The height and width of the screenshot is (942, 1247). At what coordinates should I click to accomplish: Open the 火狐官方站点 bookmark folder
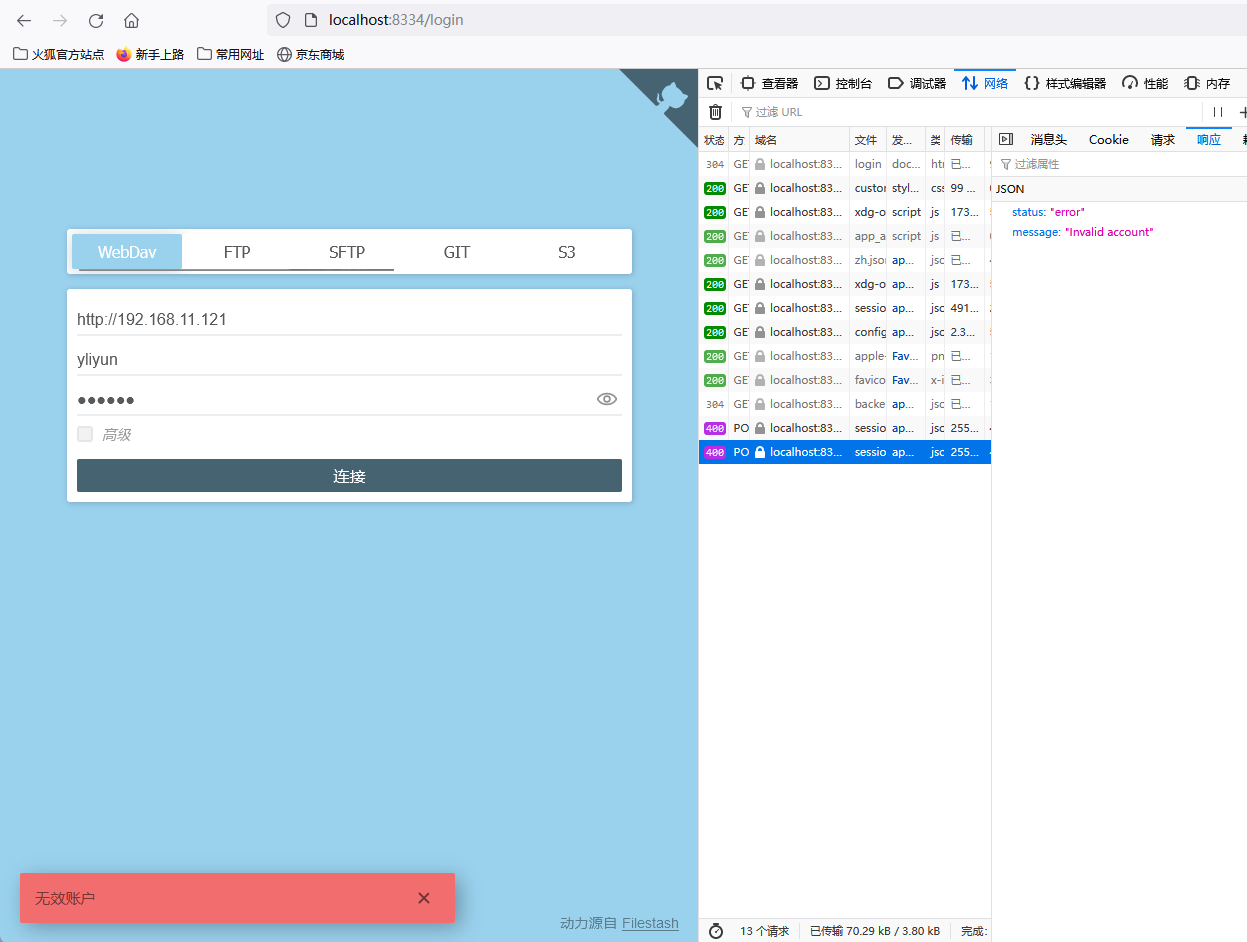click(x=58, y=55)
